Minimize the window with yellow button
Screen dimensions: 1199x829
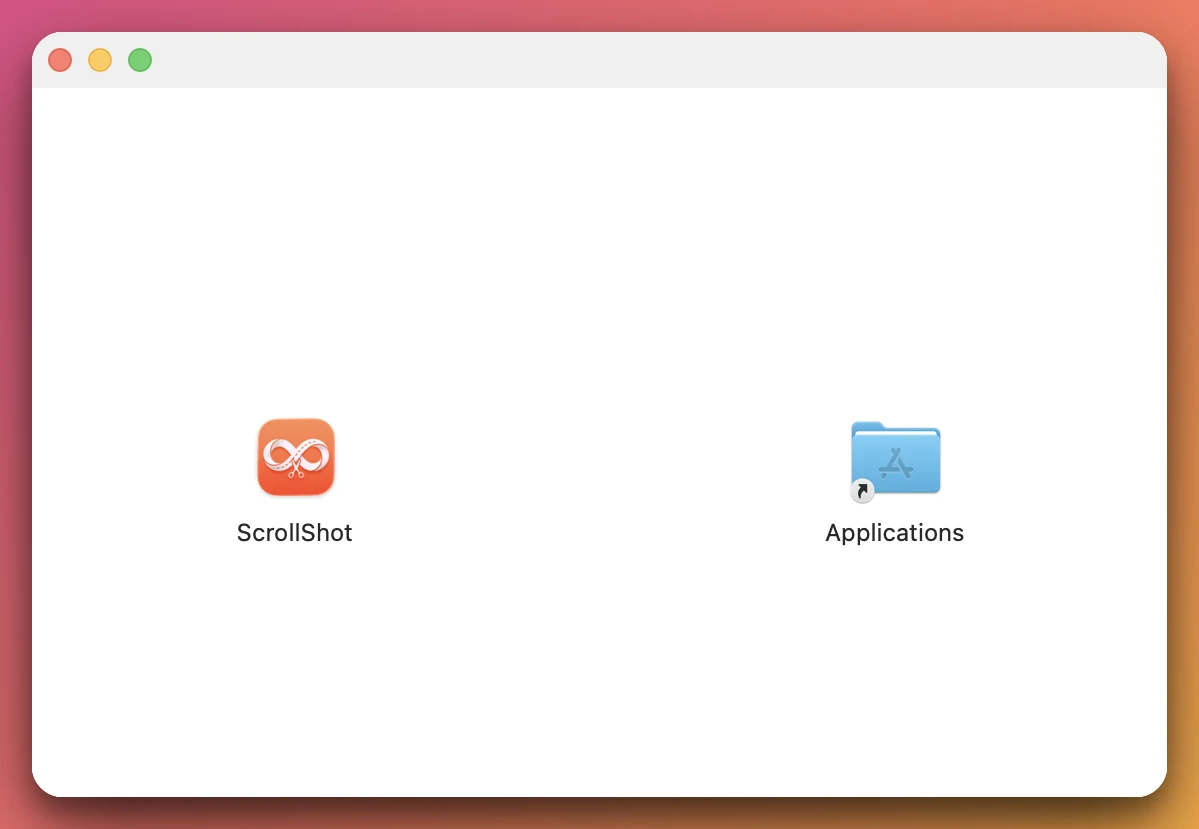pyautogui.click(x=100, y=60)
